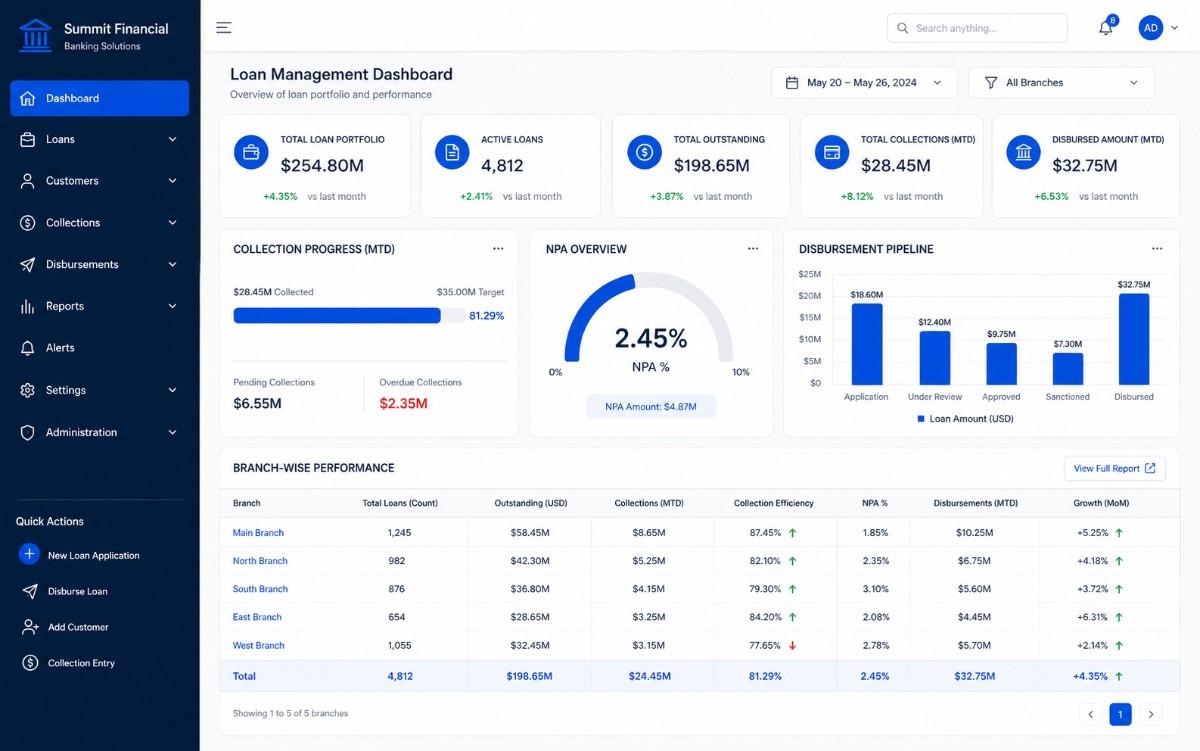1200x751 pixels.
Task: Open the East Branch link
Action: coord(257,617)
